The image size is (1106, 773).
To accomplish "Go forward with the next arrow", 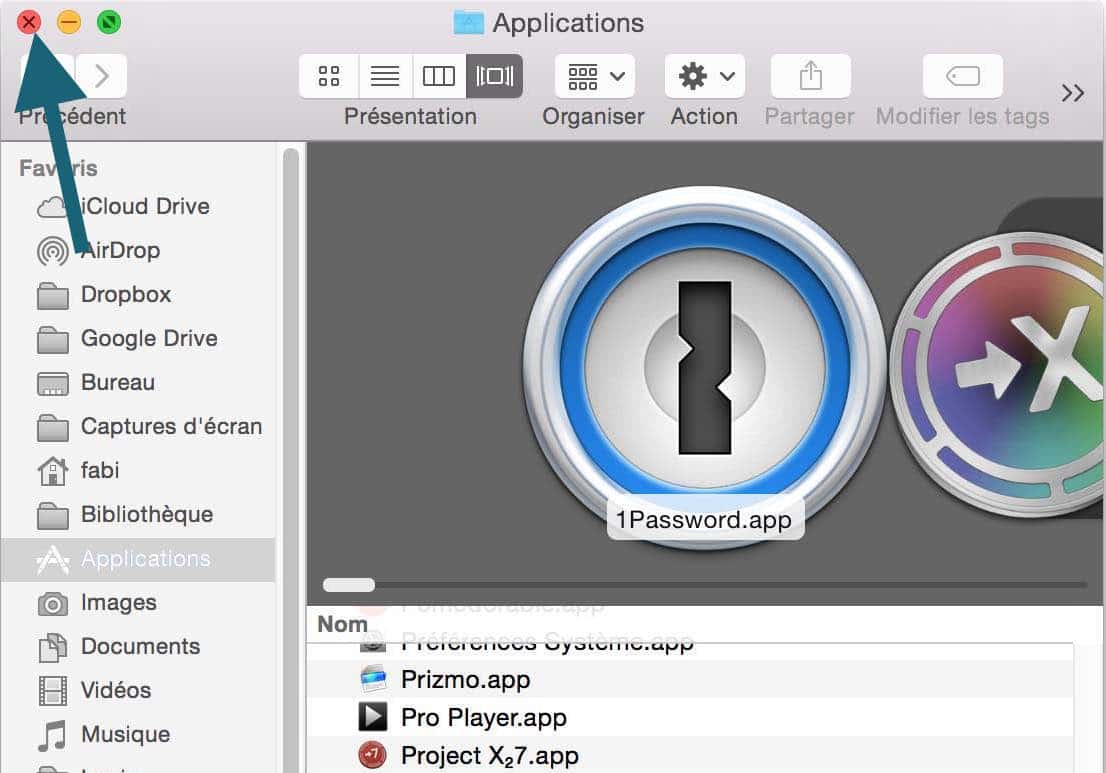I will coord(102,75).
